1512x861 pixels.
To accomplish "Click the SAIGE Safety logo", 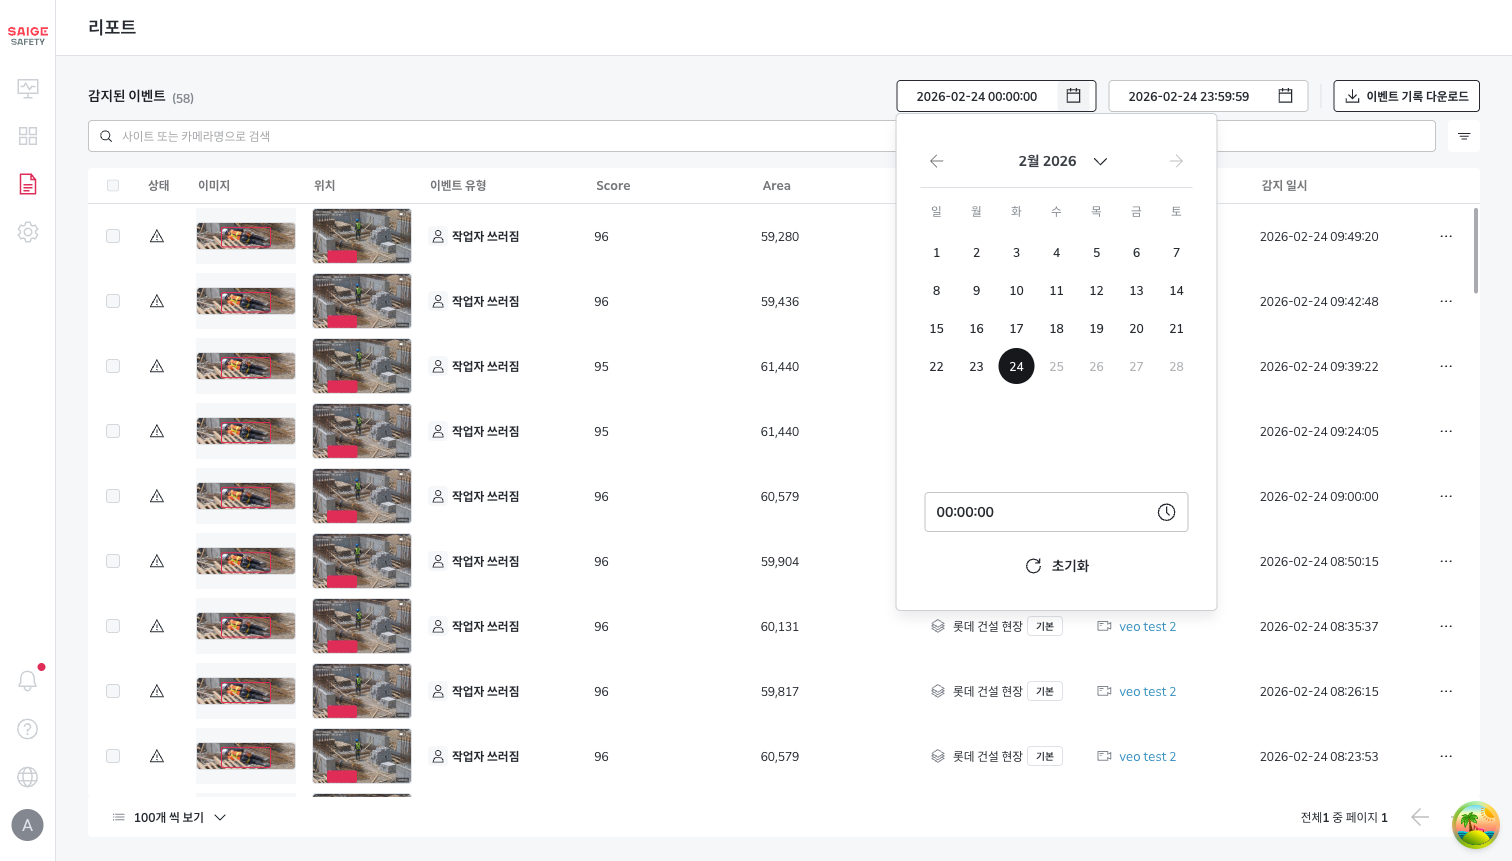I will click(28, 35).
